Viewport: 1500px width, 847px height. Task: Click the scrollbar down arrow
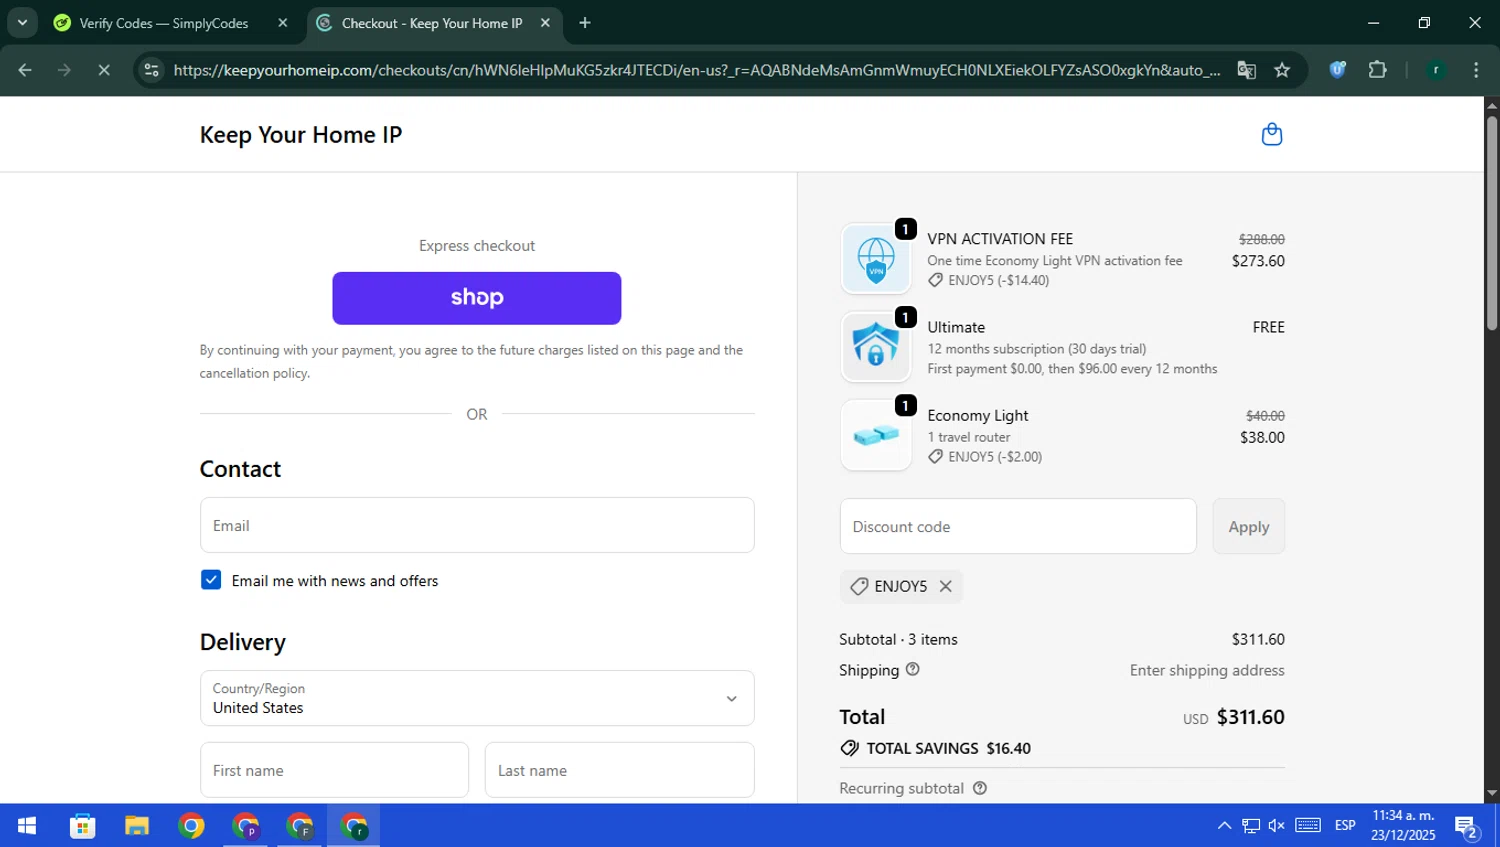click(1491, 794)
